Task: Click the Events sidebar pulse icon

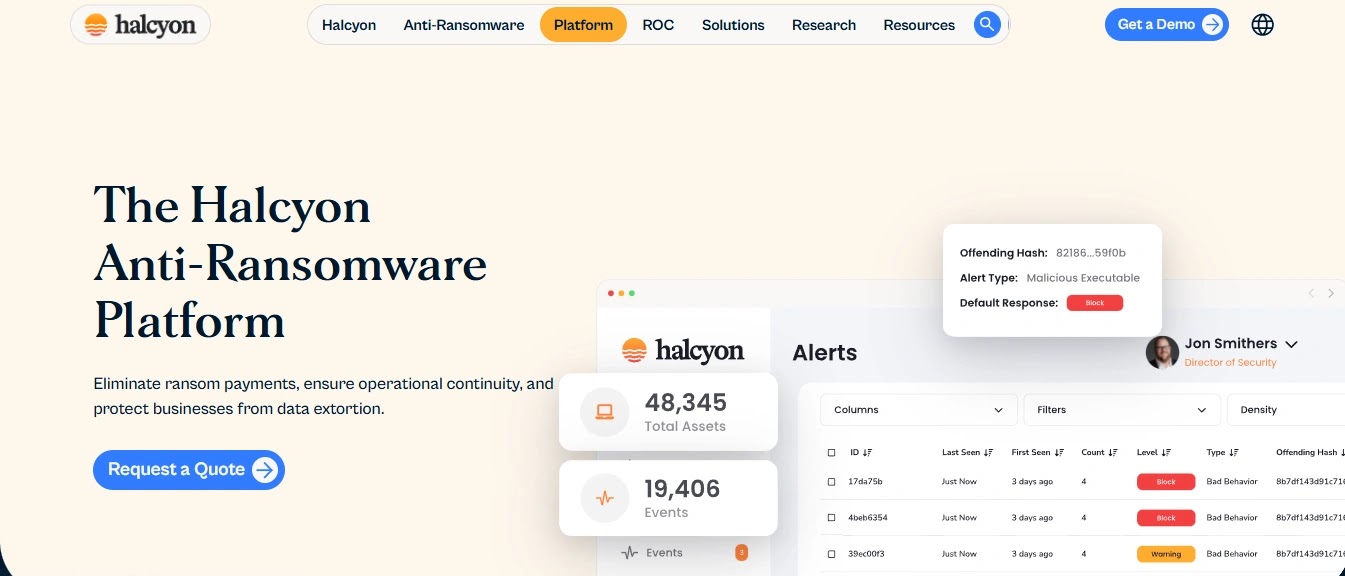Action: click(629, 552)
